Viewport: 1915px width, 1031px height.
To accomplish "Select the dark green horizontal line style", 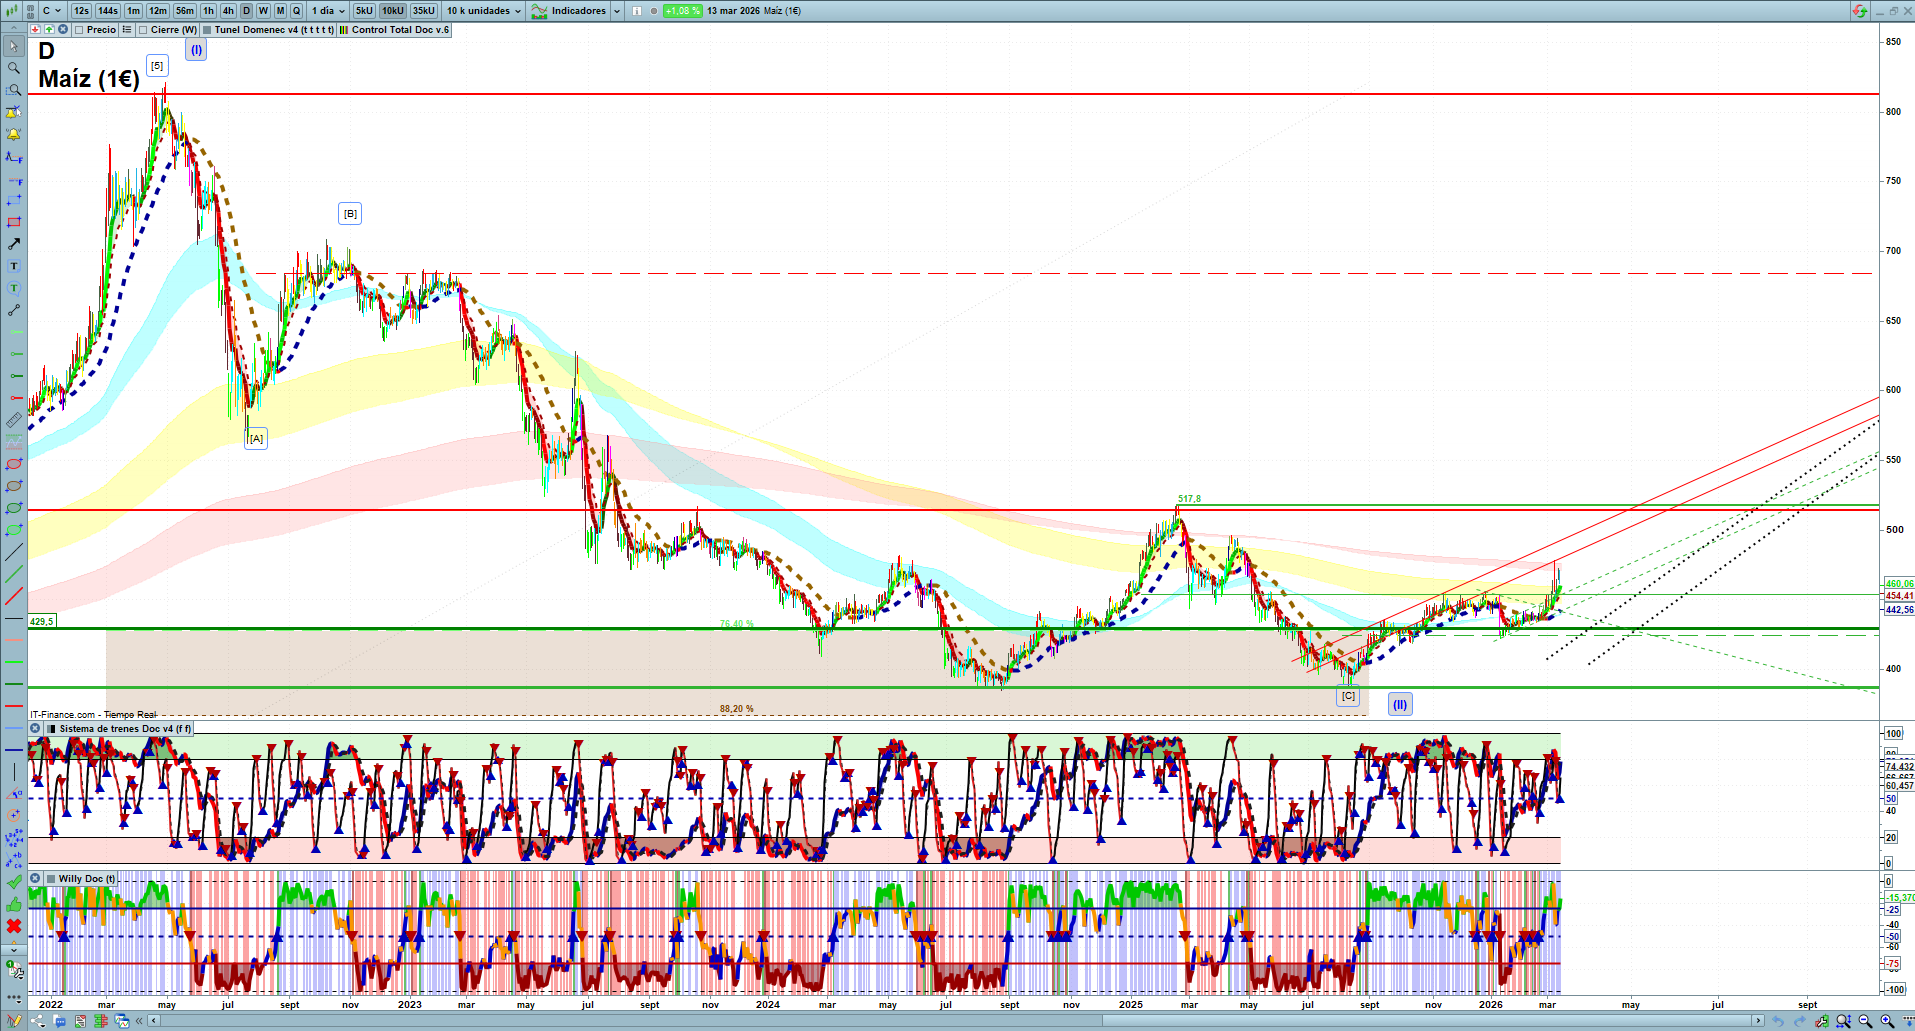I will pyautogui.click(x=14, y=684).
